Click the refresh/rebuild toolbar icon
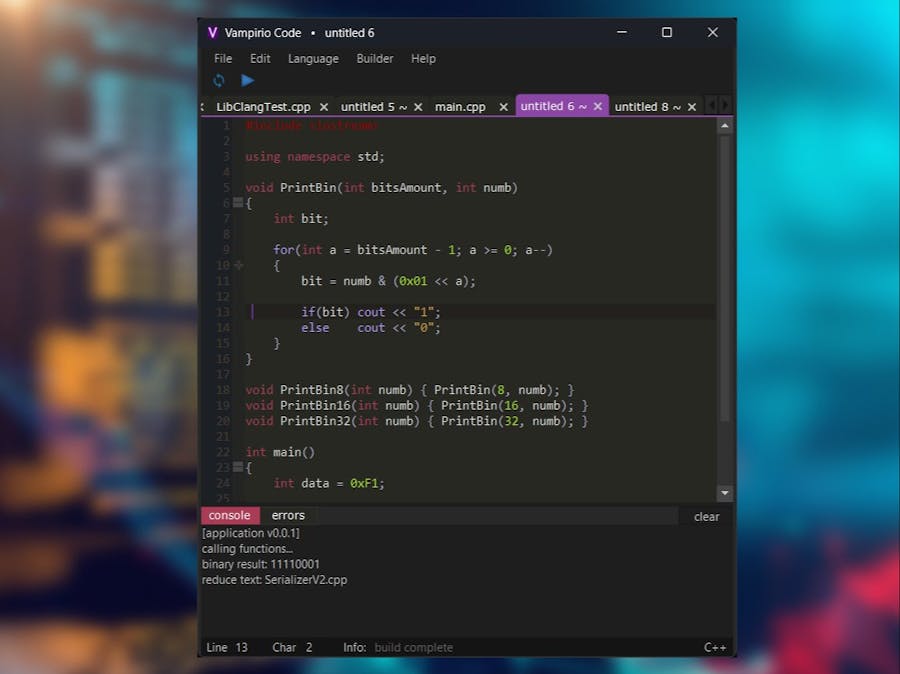 pyautogui.click(x=219, y=80)
